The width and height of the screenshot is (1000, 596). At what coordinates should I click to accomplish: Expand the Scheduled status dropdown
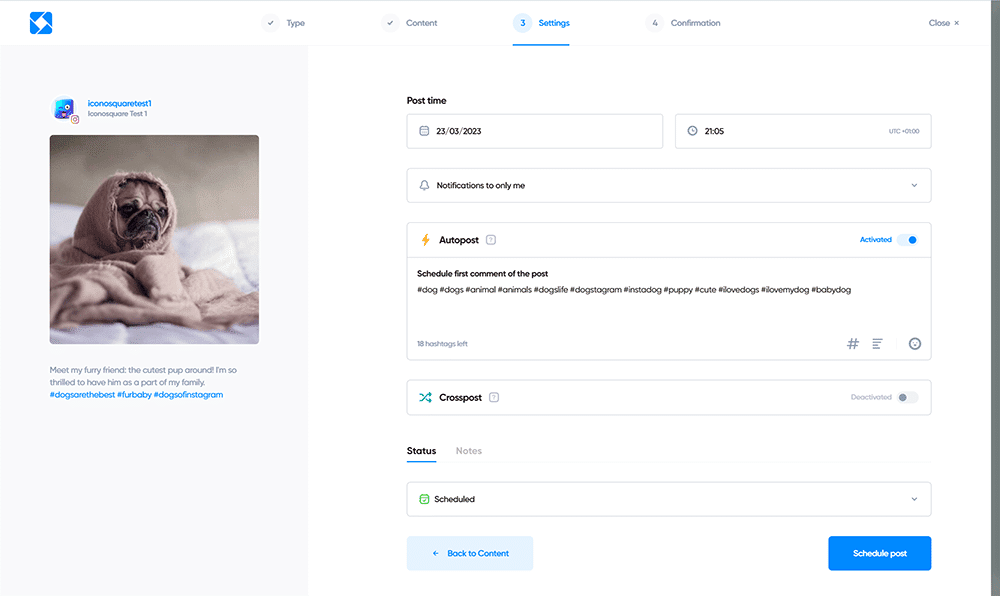point(913,498)
